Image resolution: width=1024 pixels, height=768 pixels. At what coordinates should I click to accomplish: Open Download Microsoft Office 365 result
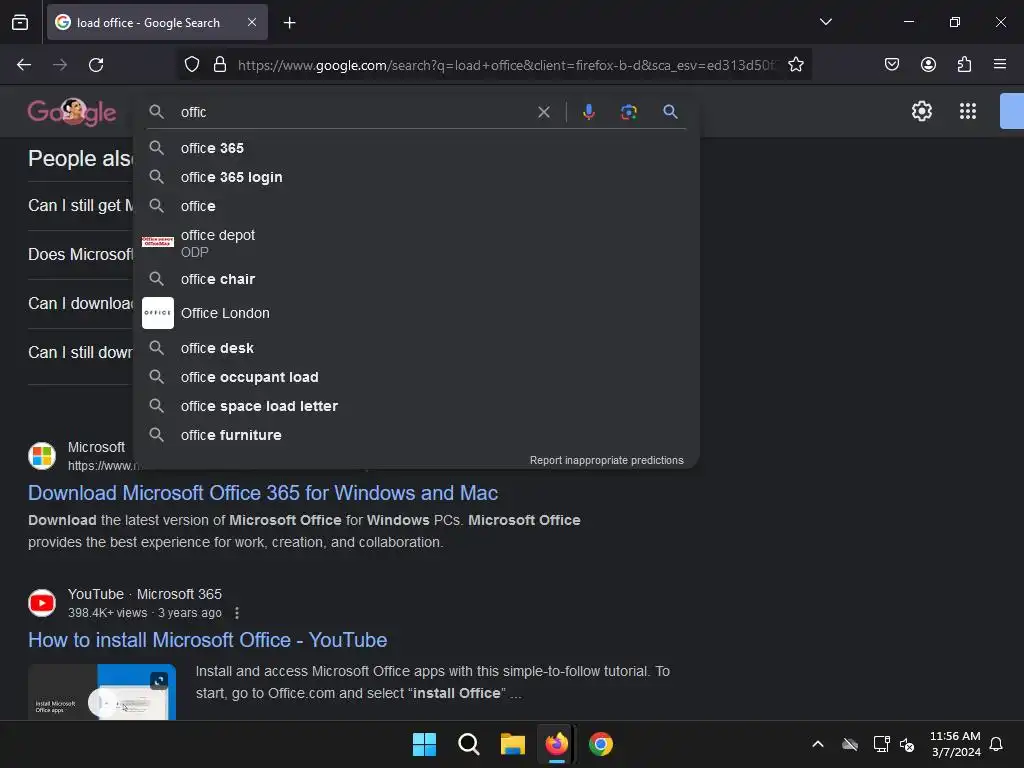(x=263, y=493)
